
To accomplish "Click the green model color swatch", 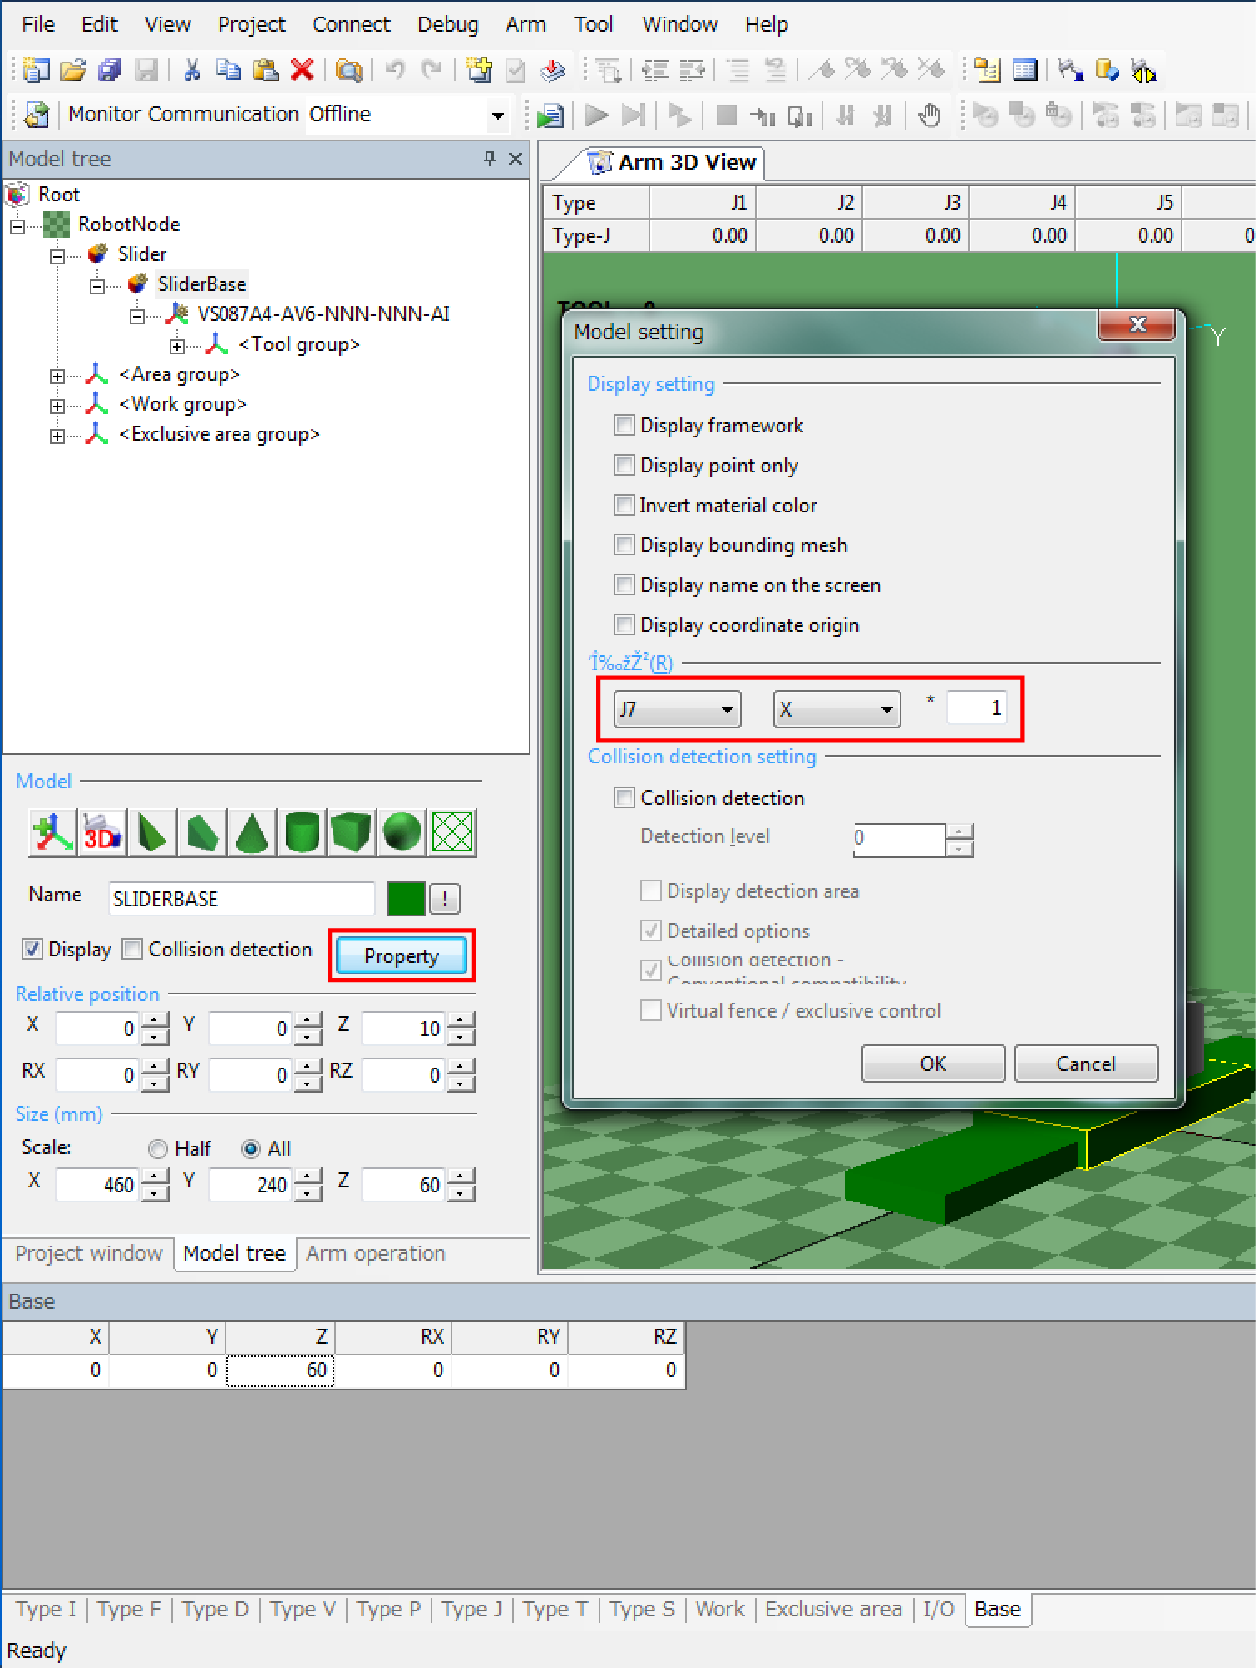I will (406, 898).
